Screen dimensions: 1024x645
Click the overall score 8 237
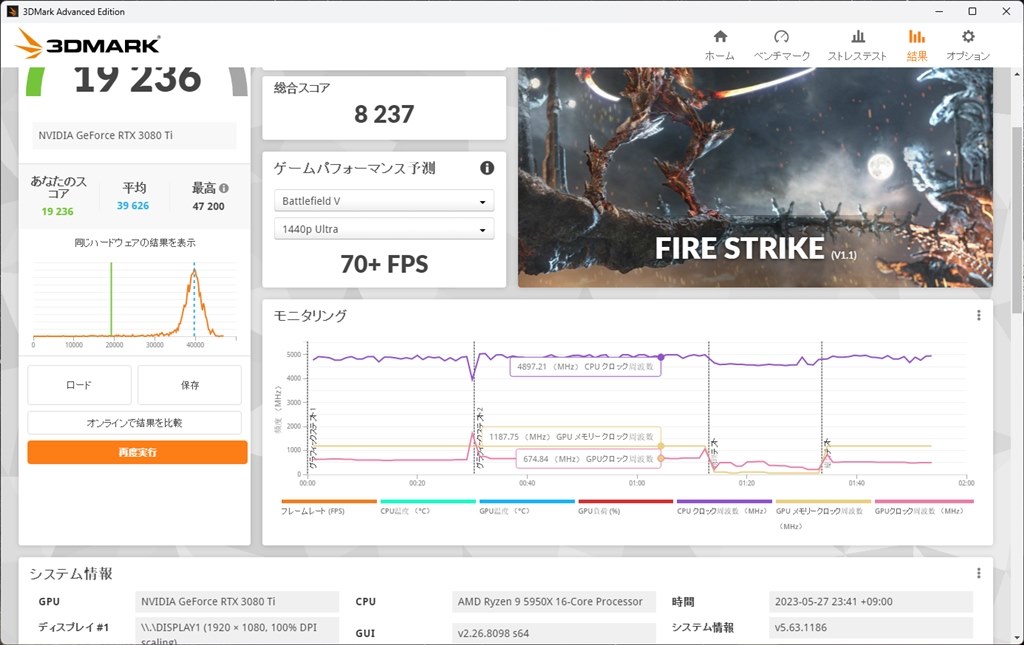tap(384, 114)
